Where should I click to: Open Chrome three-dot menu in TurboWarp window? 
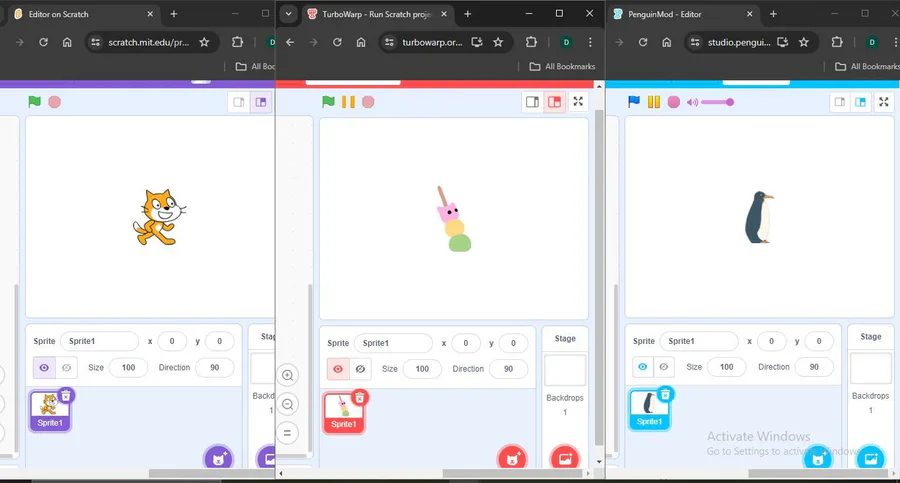[x=590, y=42]
